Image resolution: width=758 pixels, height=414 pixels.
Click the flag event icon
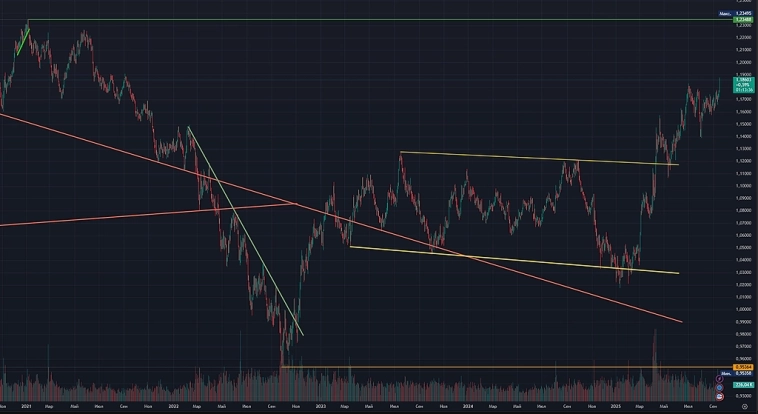[x=719, y=397]
